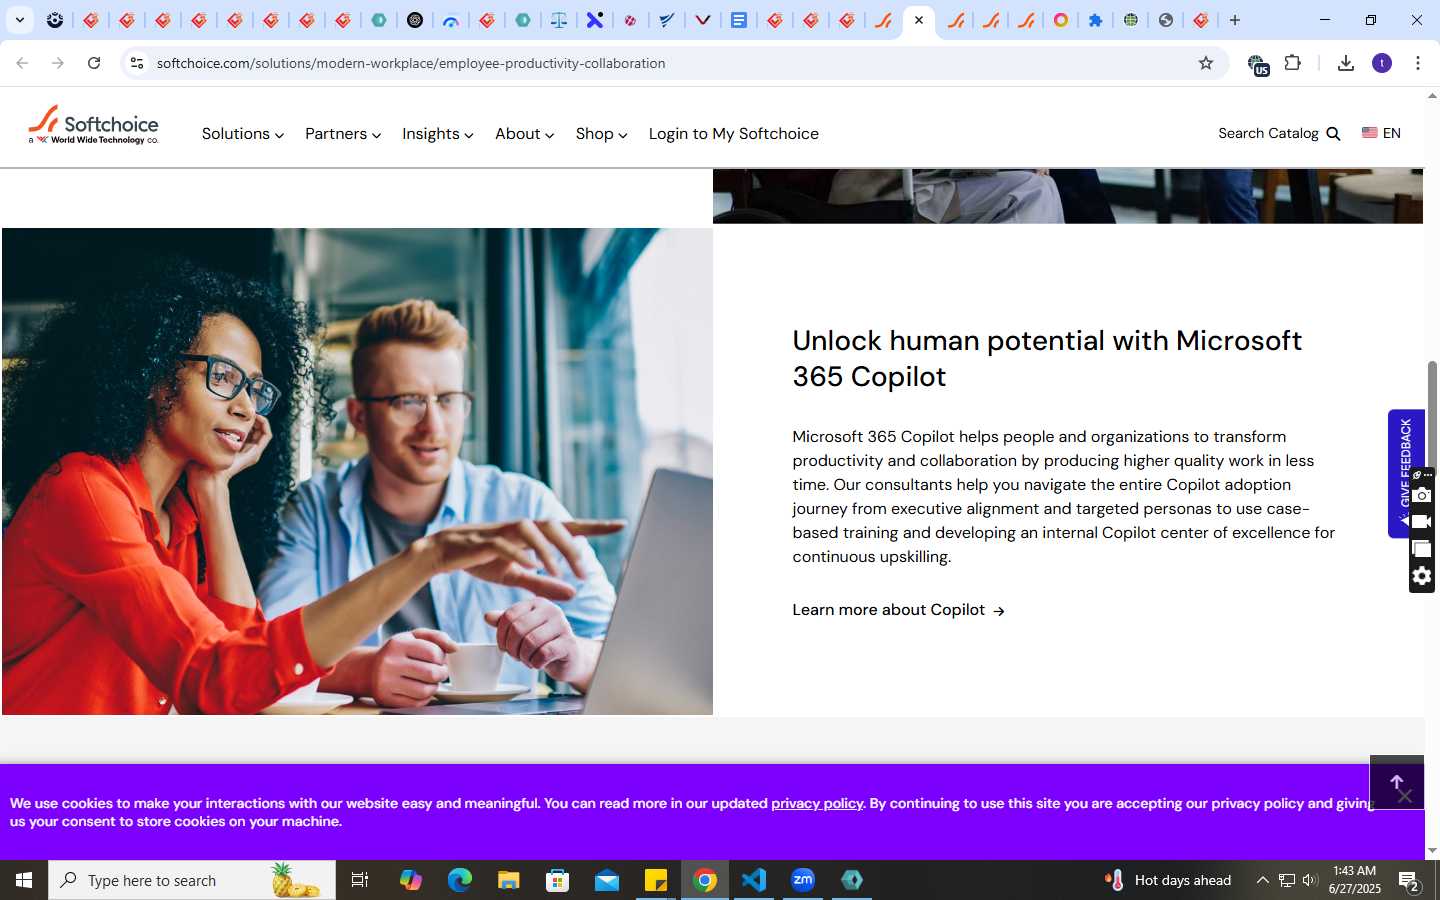Open the Copilot app from the taskbar
The height and width of the screenshot is (900, 1440).
[411, 880]
